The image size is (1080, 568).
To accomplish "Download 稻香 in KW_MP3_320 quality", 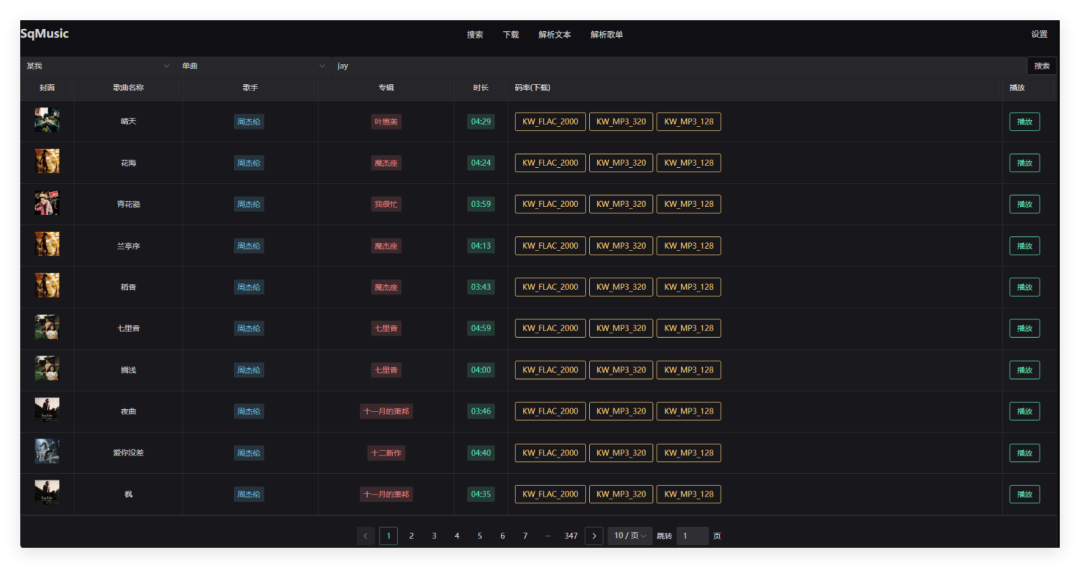I will tap(621, 287).
